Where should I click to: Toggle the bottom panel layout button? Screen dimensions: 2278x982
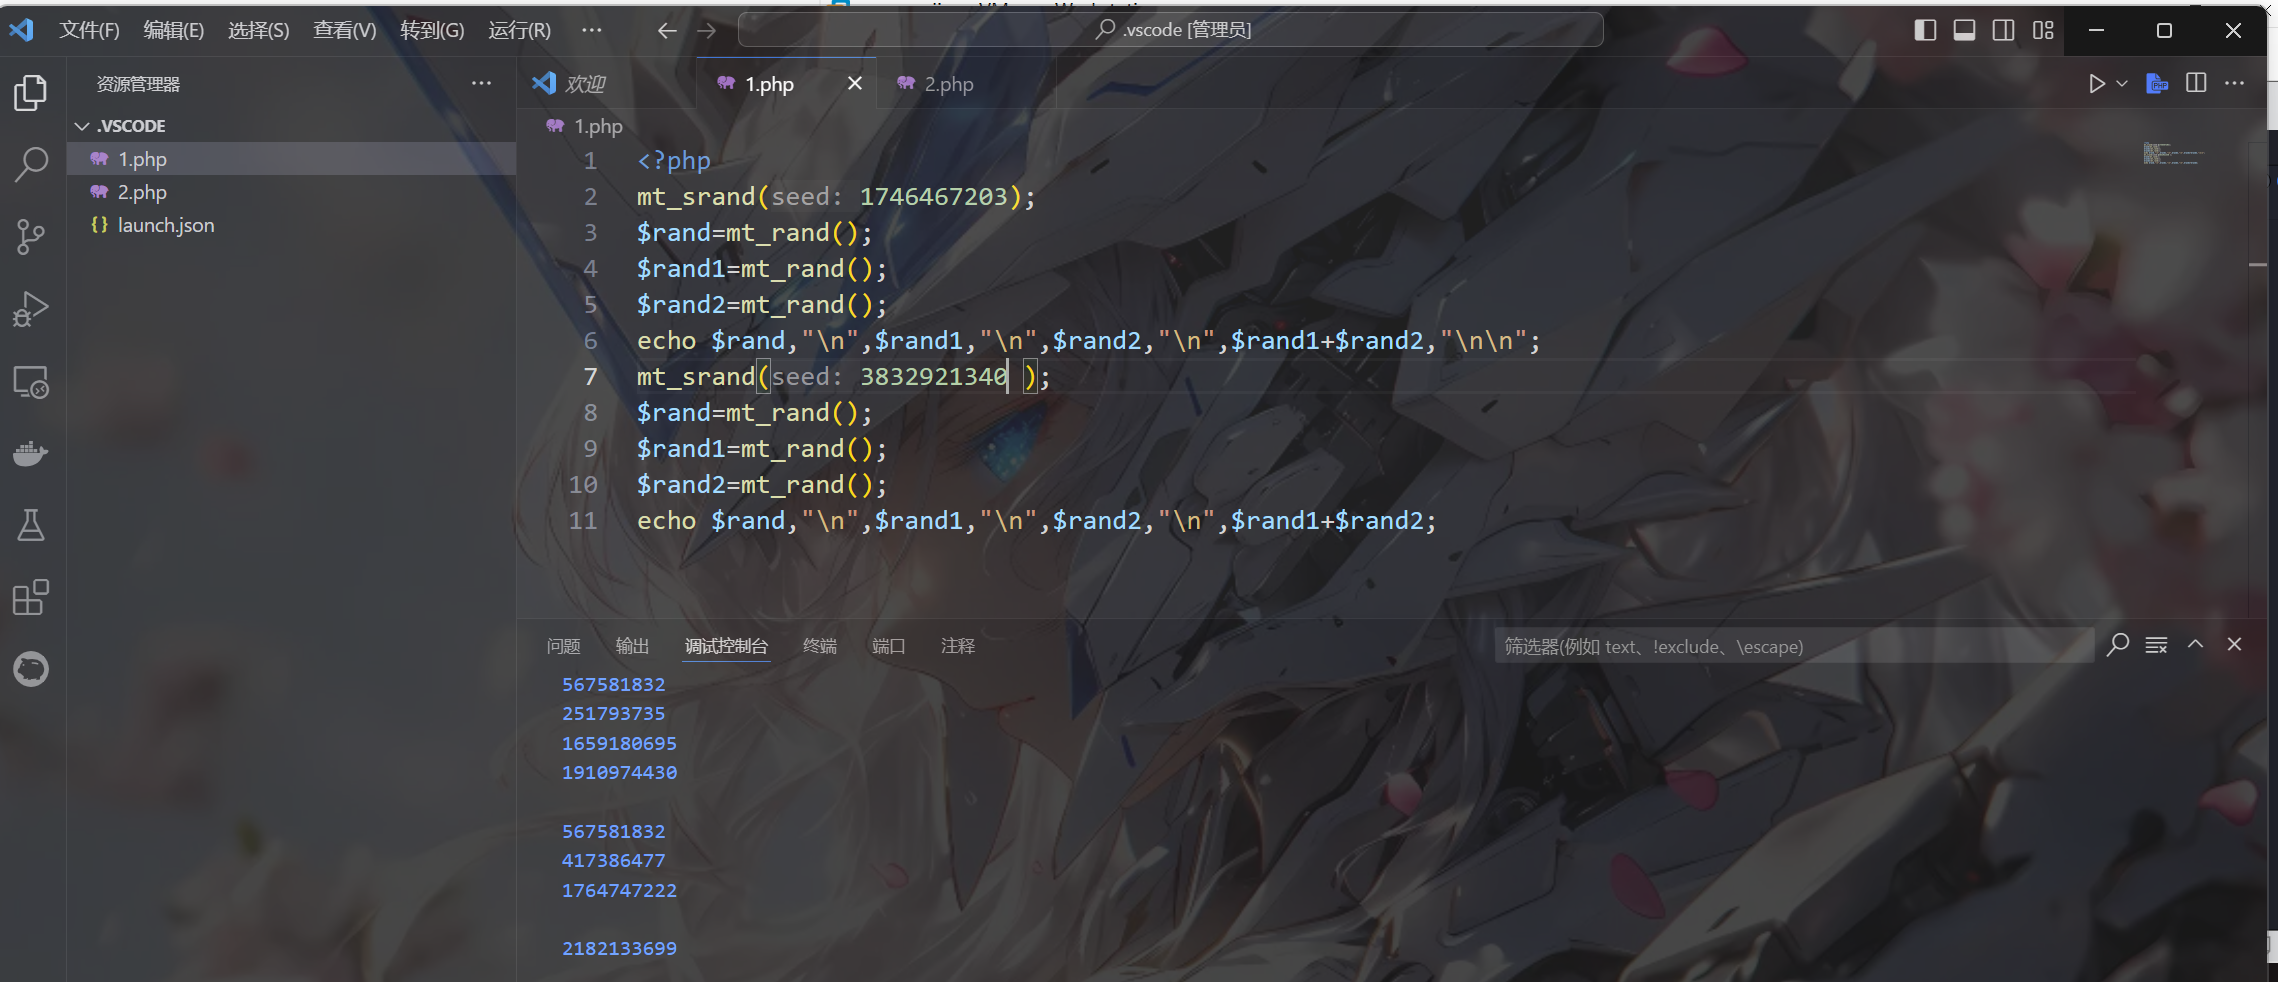tap(1964, 30)
